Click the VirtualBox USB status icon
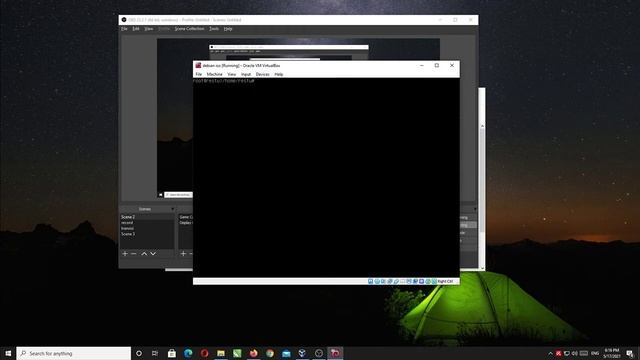 396,281
